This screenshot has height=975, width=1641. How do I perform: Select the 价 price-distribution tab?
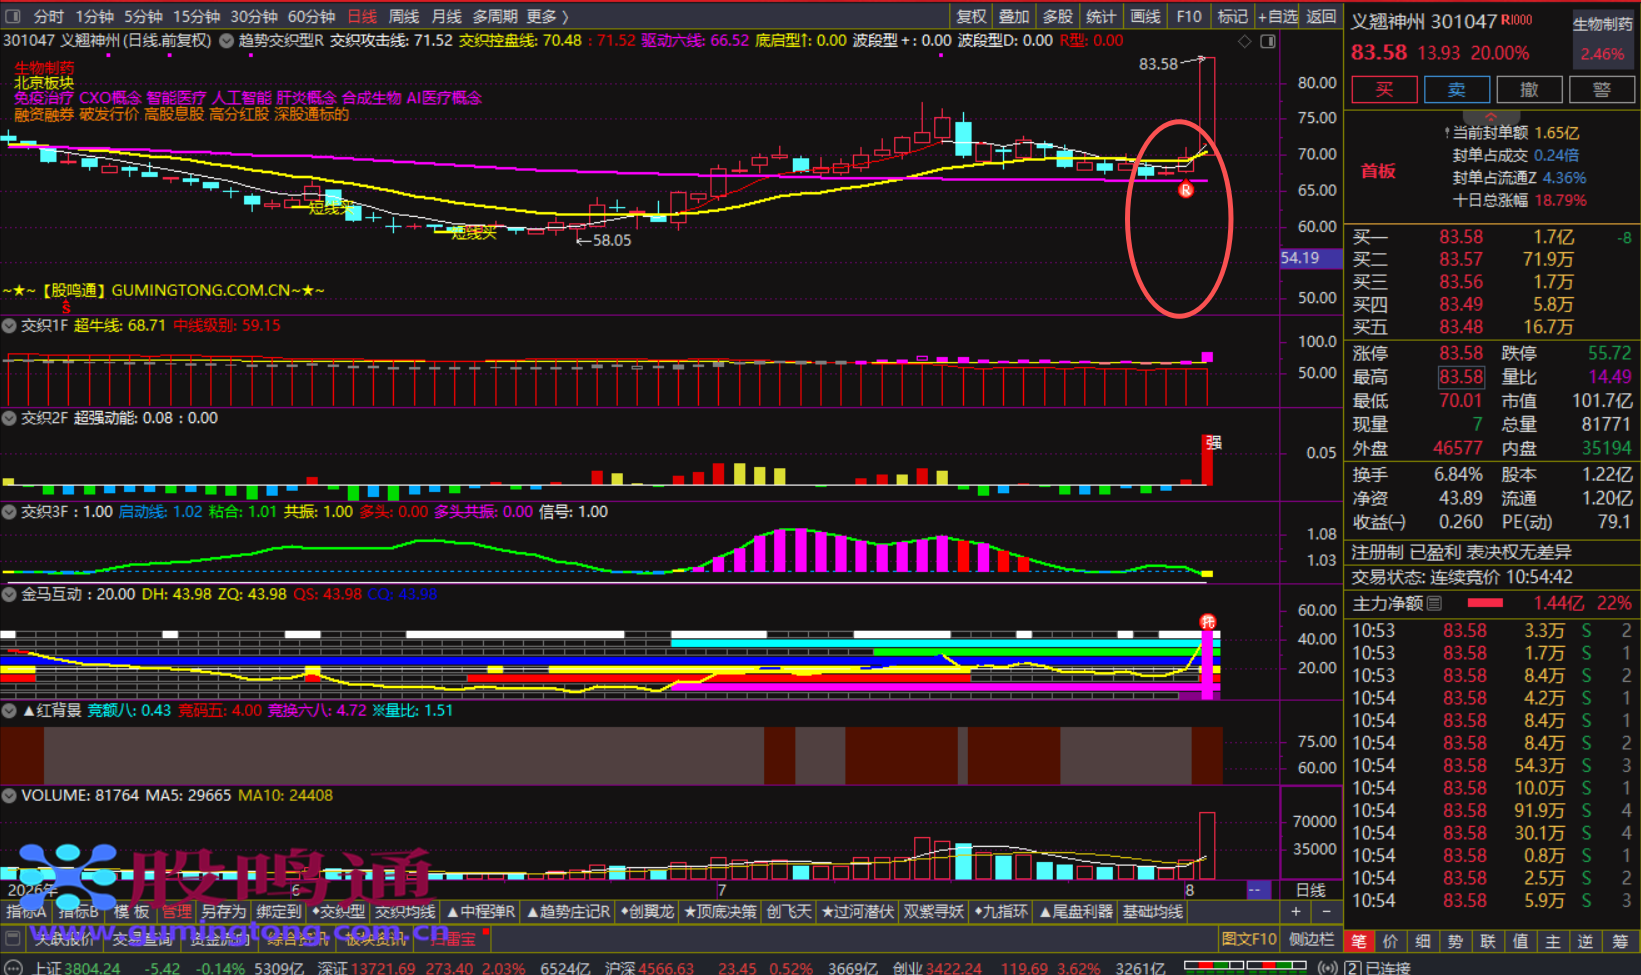1391,941
